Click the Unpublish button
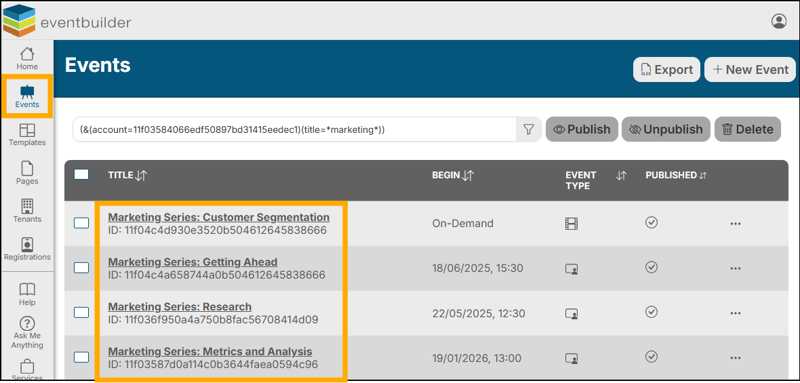This screenshot has width=800, height=383. coord(666,130)
